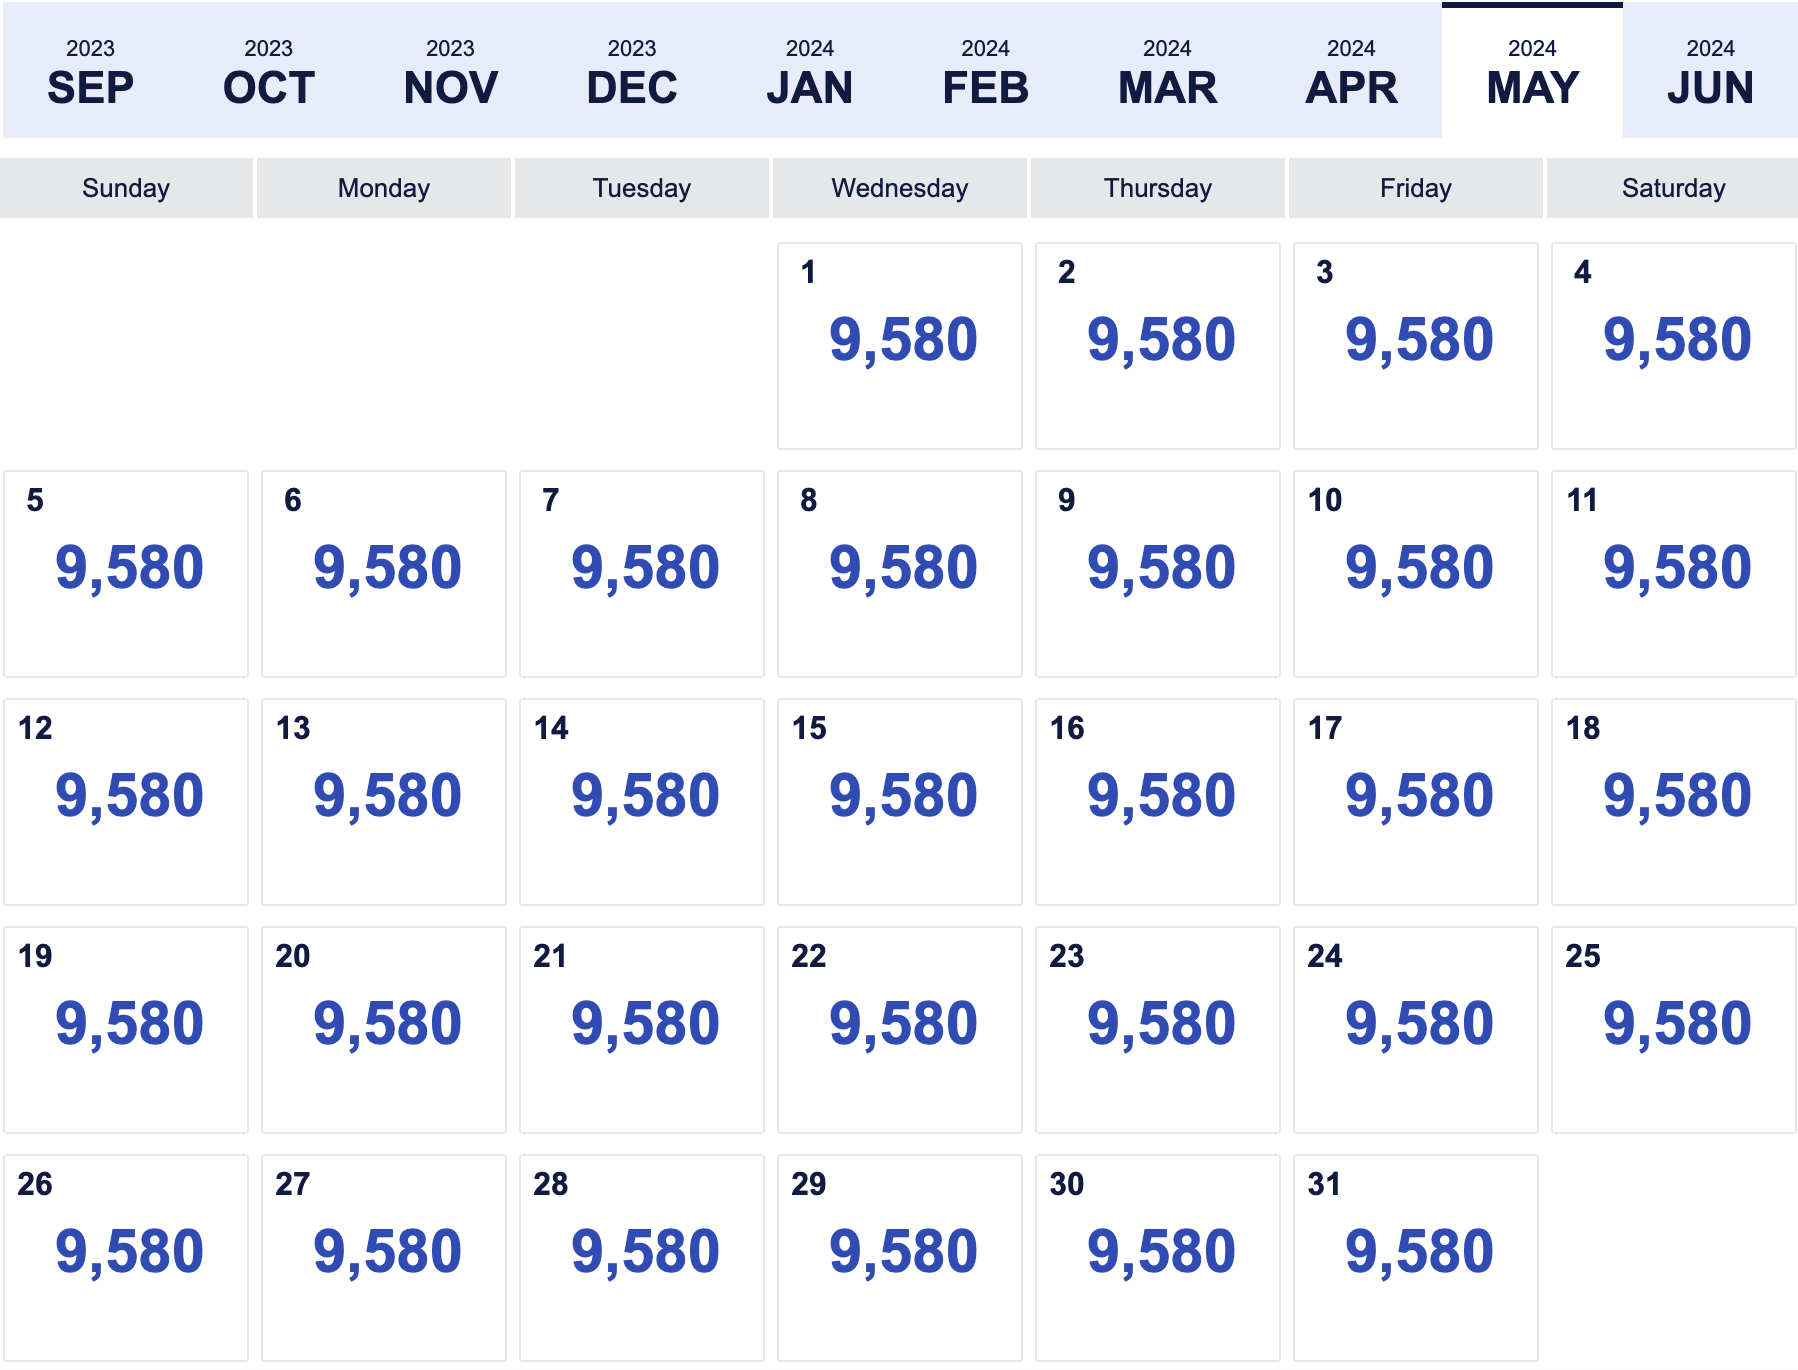Switch to JAN 2024 tab

(810, 72)
